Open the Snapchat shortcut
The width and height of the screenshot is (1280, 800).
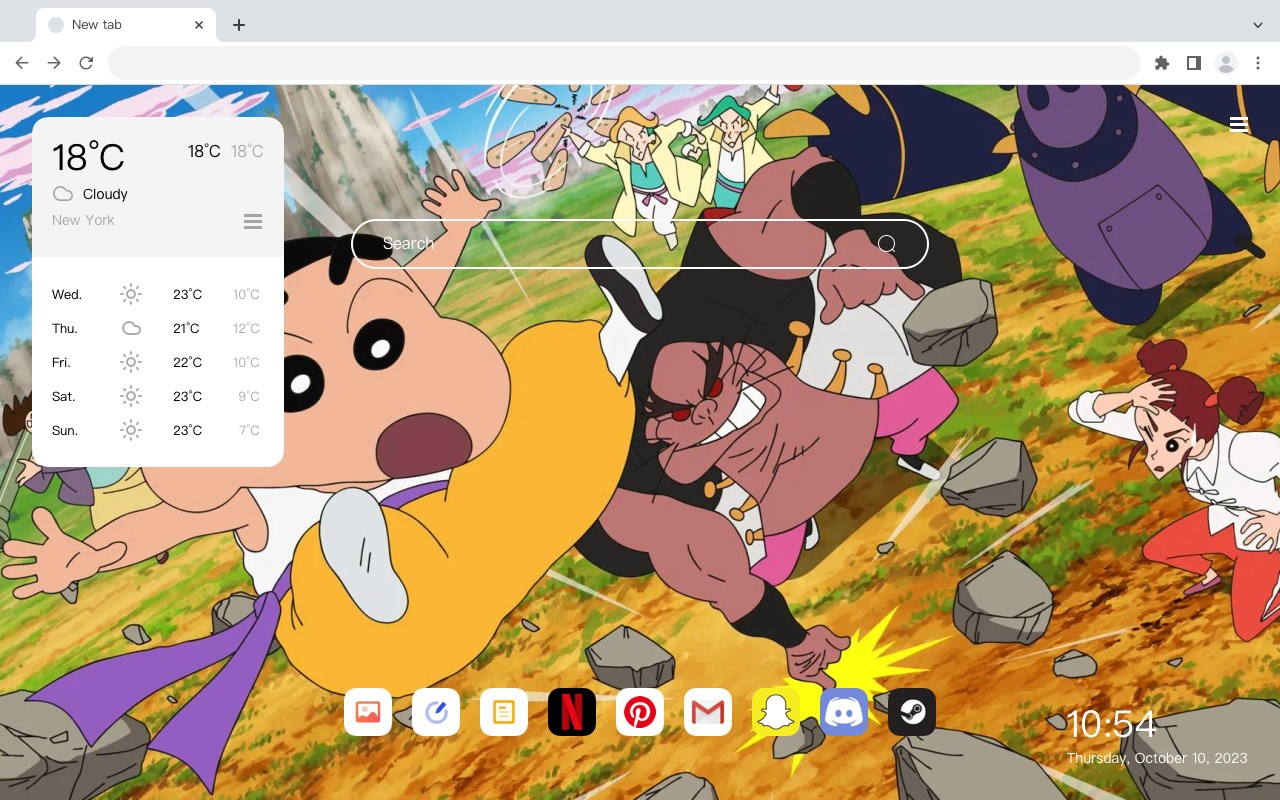click(x=776, y=712)
